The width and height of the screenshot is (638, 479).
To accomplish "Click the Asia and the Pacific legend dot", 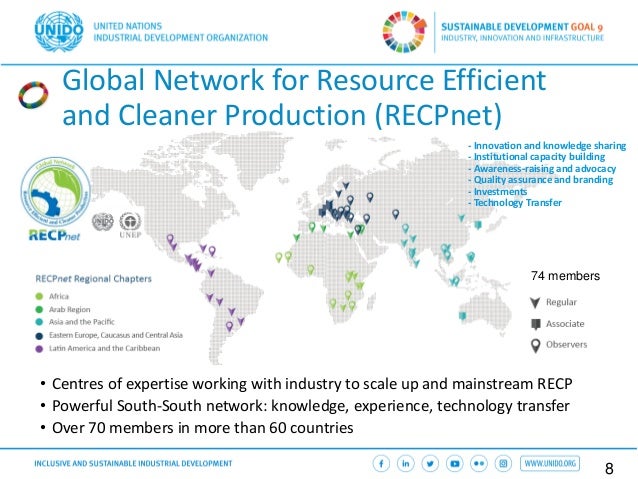I will (x=39, y=322).
